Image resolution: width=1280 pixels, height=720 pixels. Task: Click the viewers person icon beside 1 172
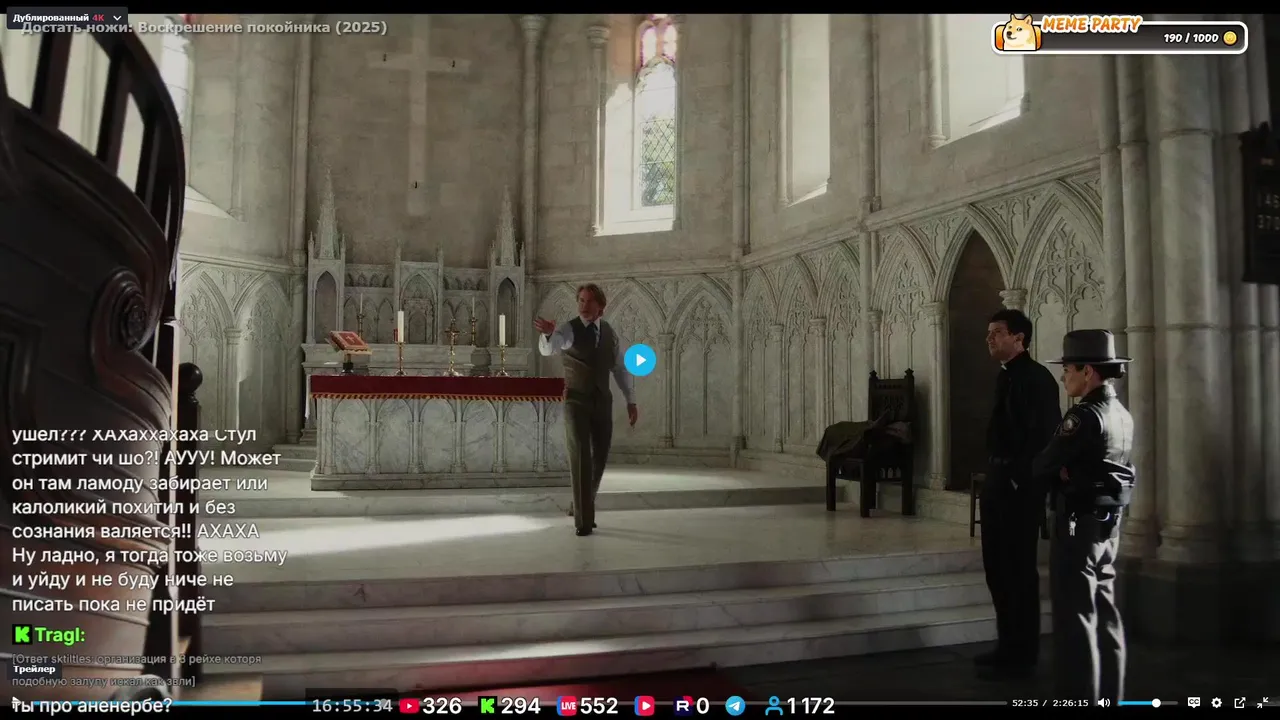773,706
